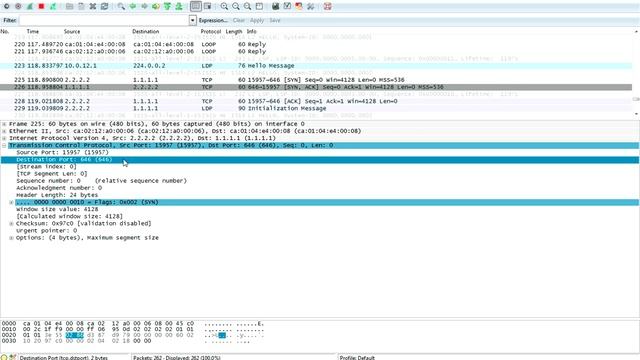
Task: Zoom in the text size
Action: coord(224,7)
